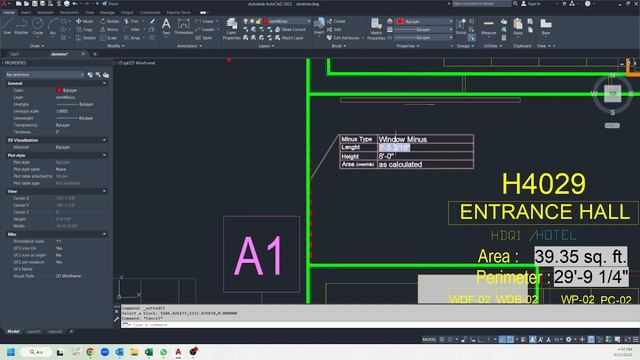Toggle layer on/off lightbulb icon

[x=246, y=21]
